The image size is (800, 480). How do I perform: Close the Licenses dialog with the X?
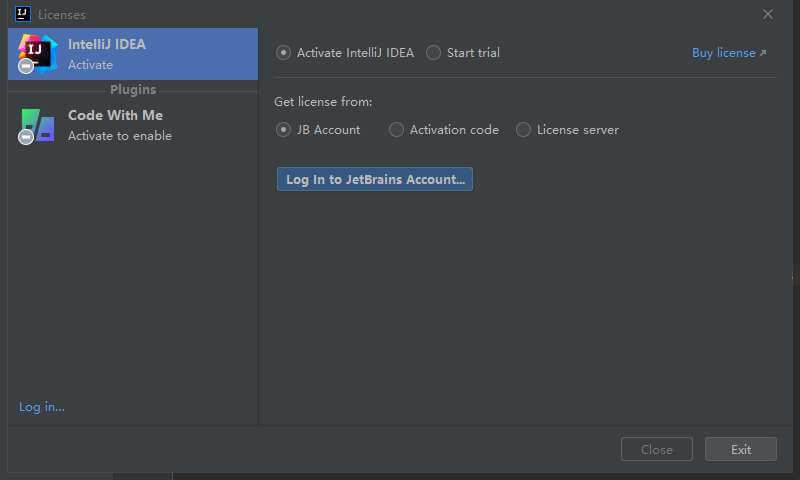coord(767,14)
